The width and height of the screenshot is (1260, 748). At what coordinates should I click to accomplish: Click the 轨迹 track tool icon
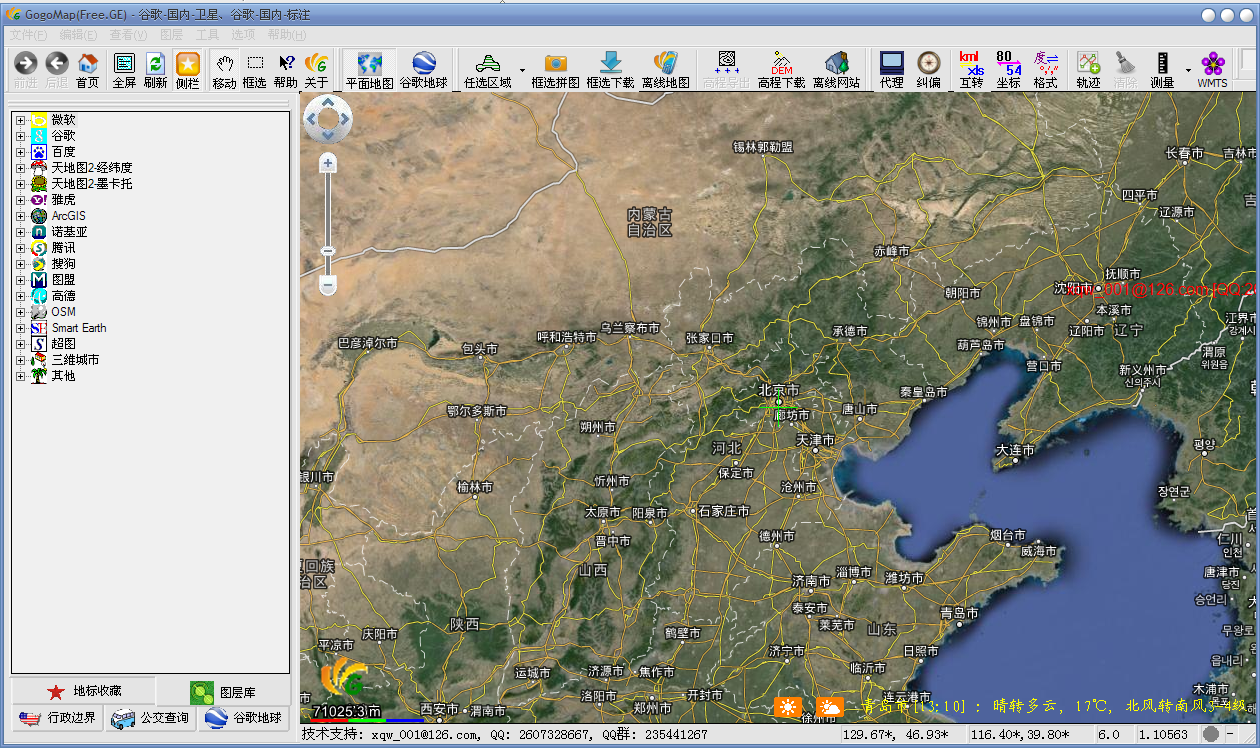(1088, 70)
